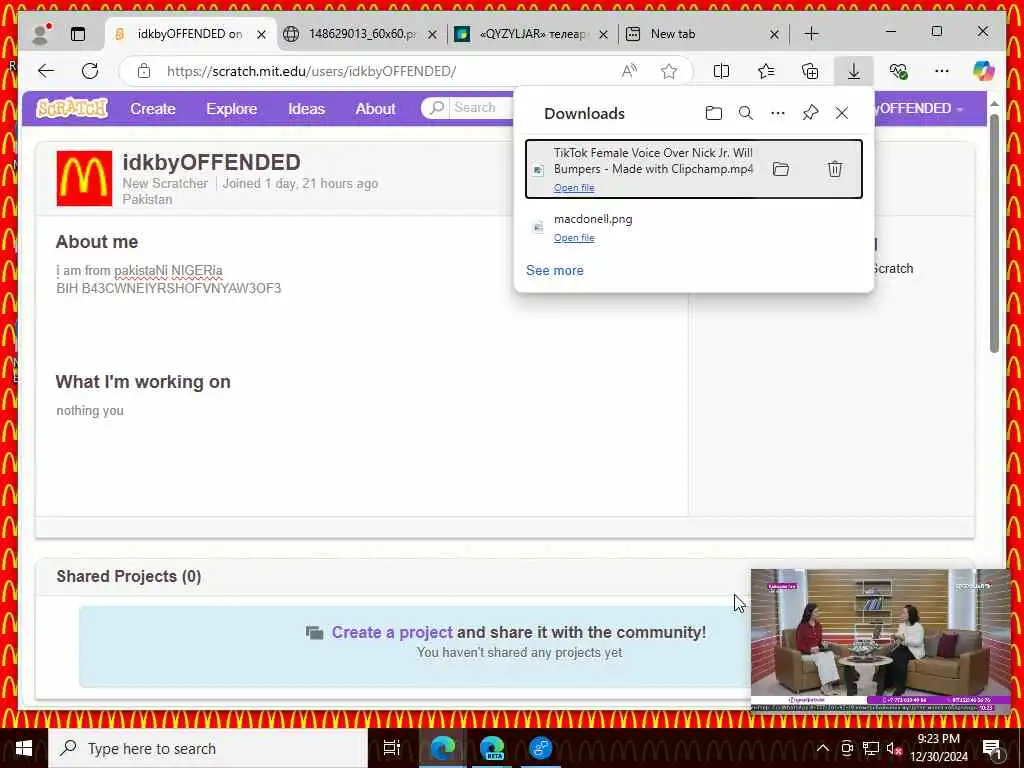Close the 148629013_60x60 tab
The height and width of the screenshot is (768, 1024).
click(432, 34)
